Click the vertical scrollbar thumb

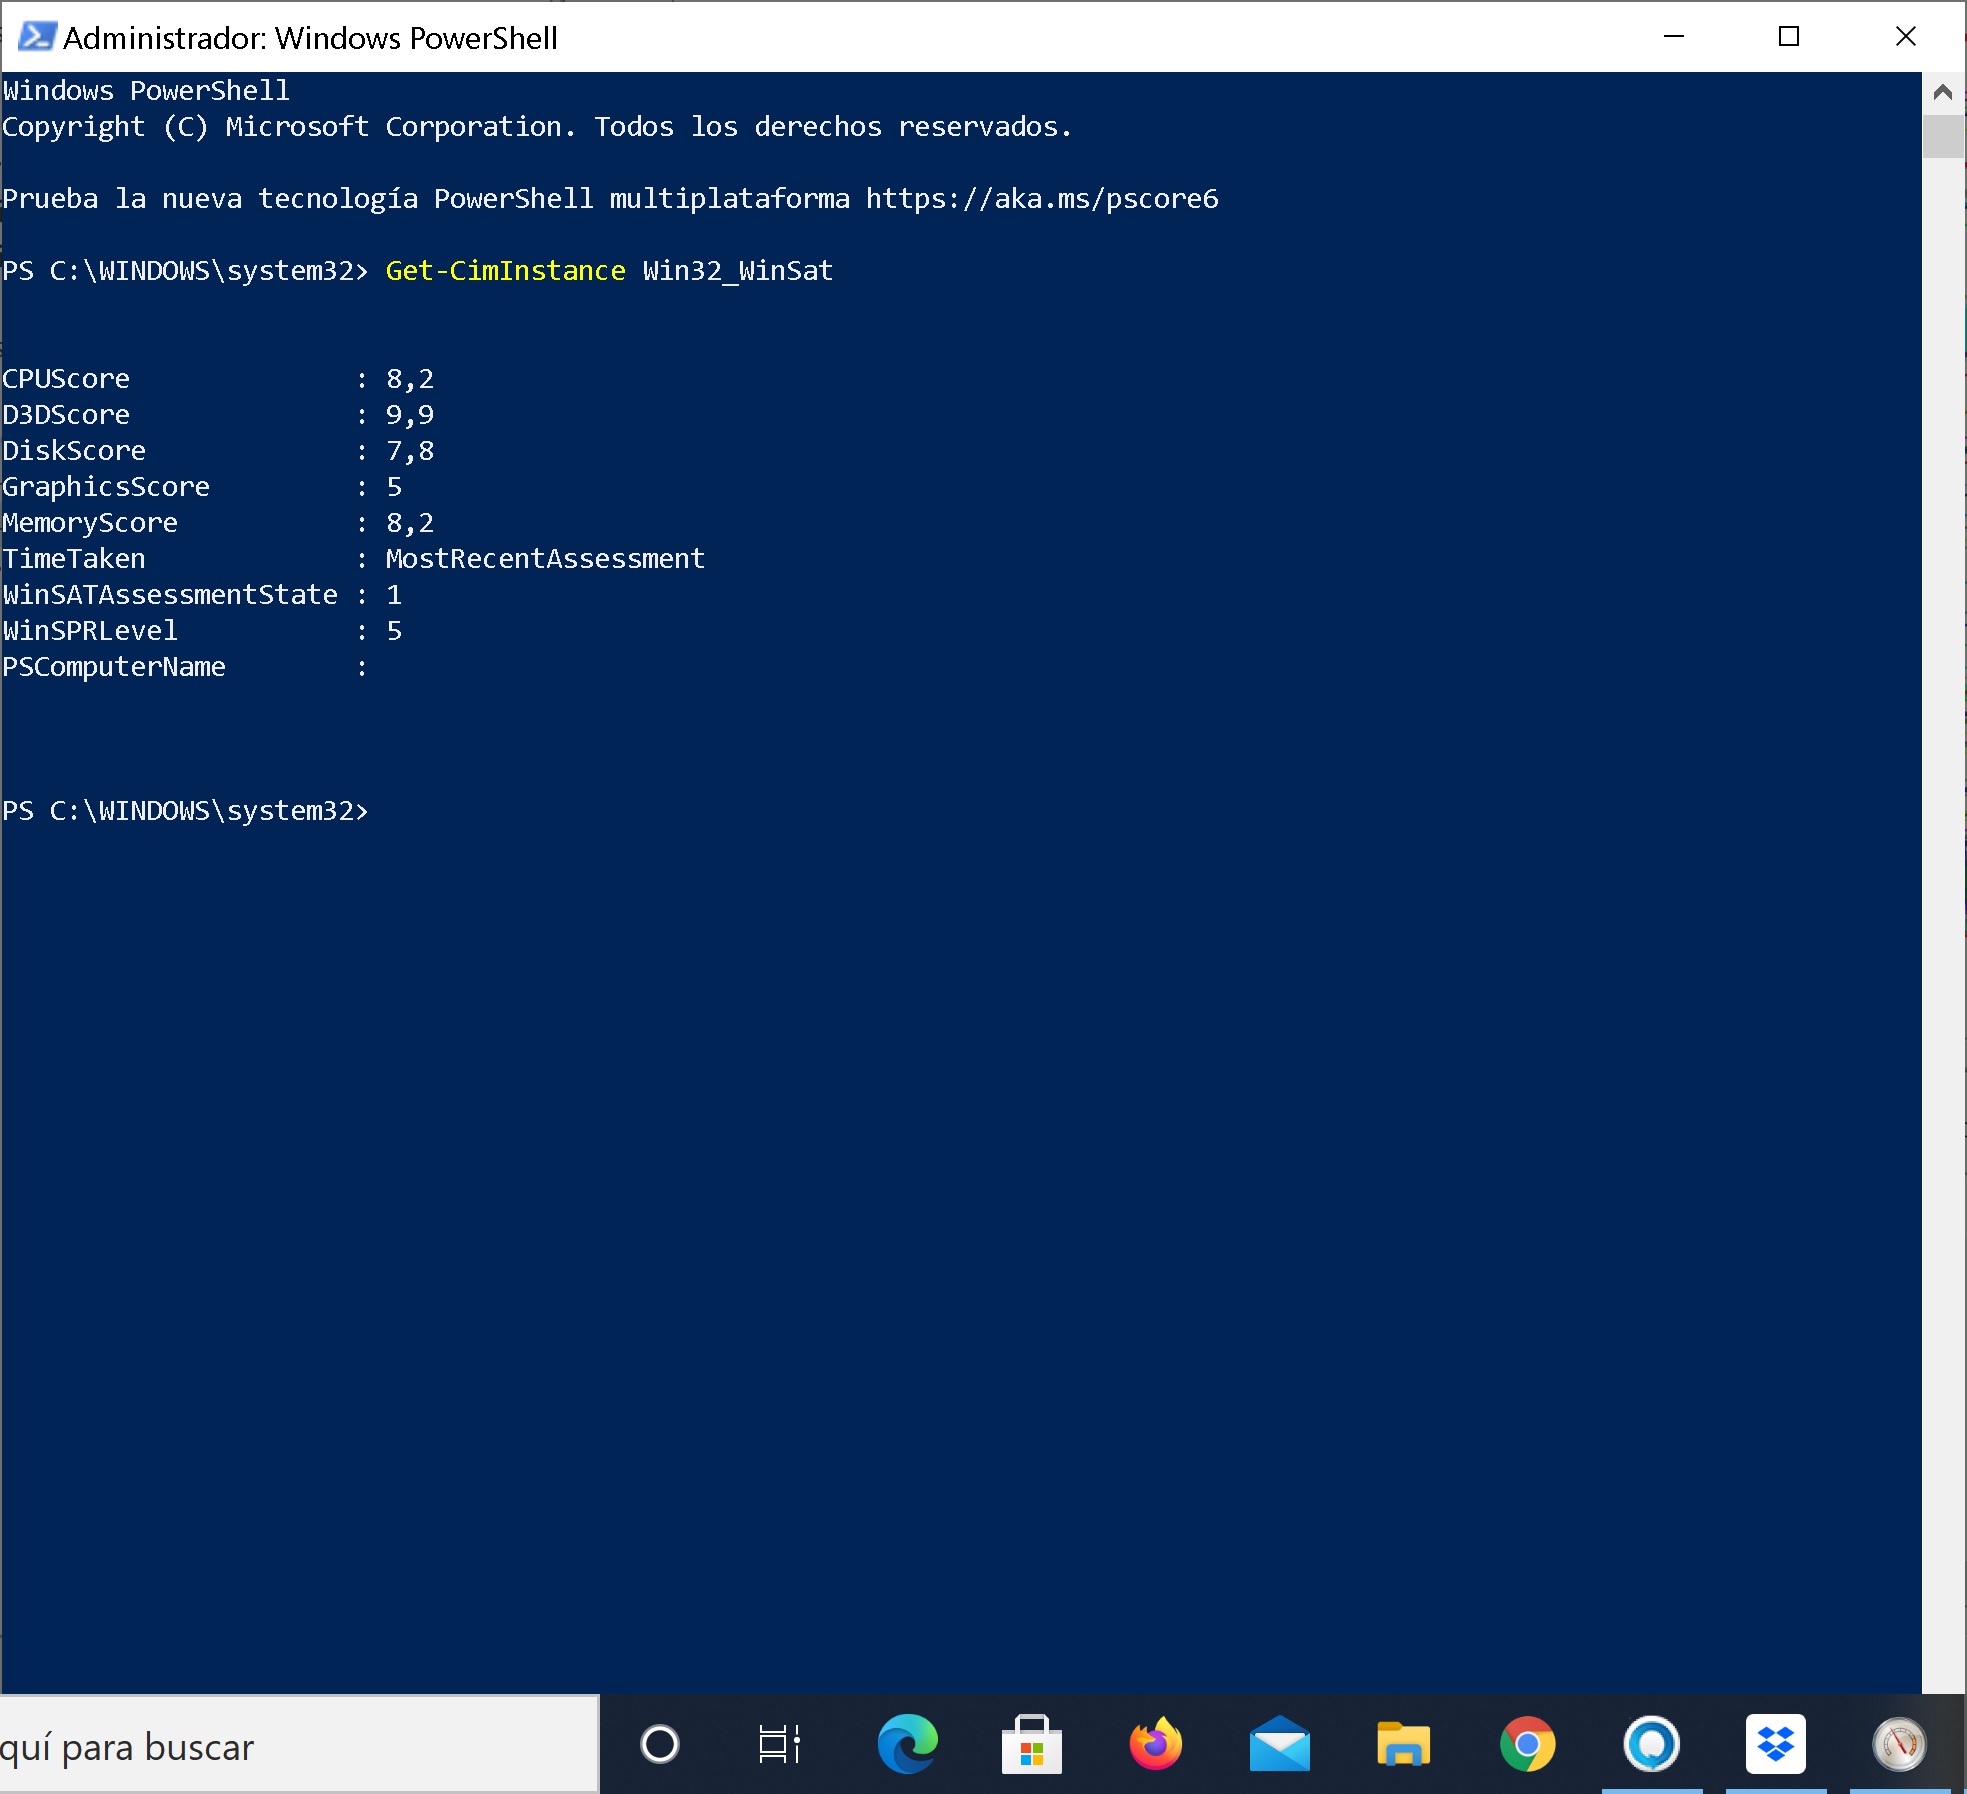point(1943,136)
